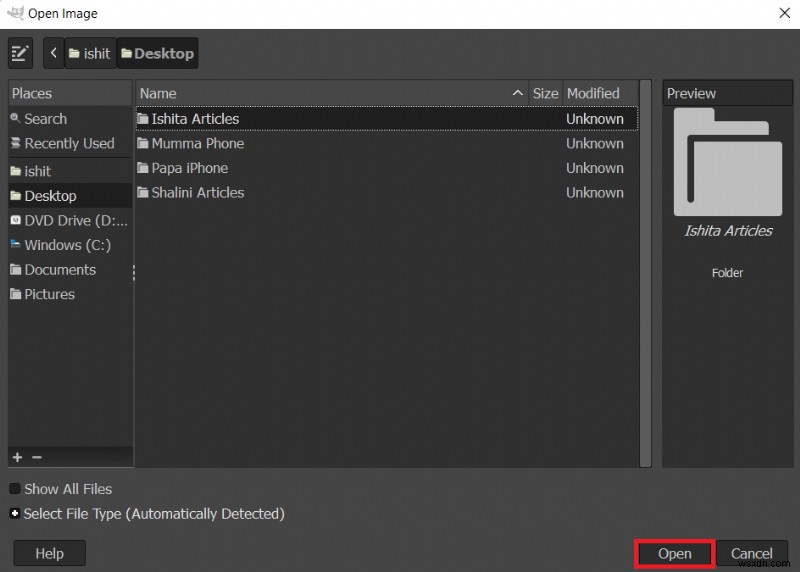Image resolution: width=800 pixels, height=572 pixels.
Task: Click the plus add-bookmark icon
Action: coord(17,457)
